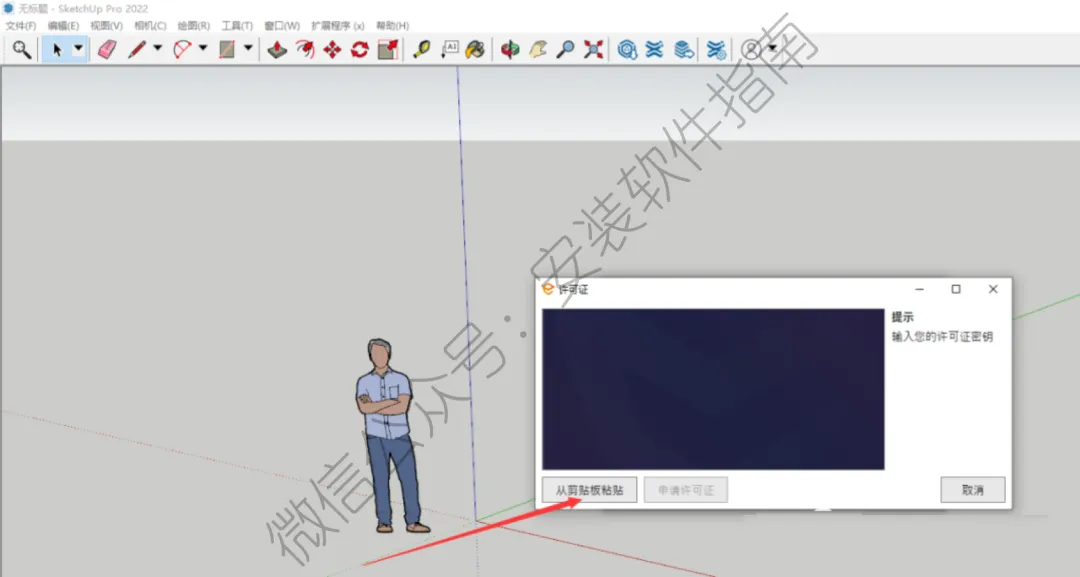Image resolution: width=1080 pixels, height=577 pixels.
Task: Select the Rectangle shape tool
Action: [227, 50]
